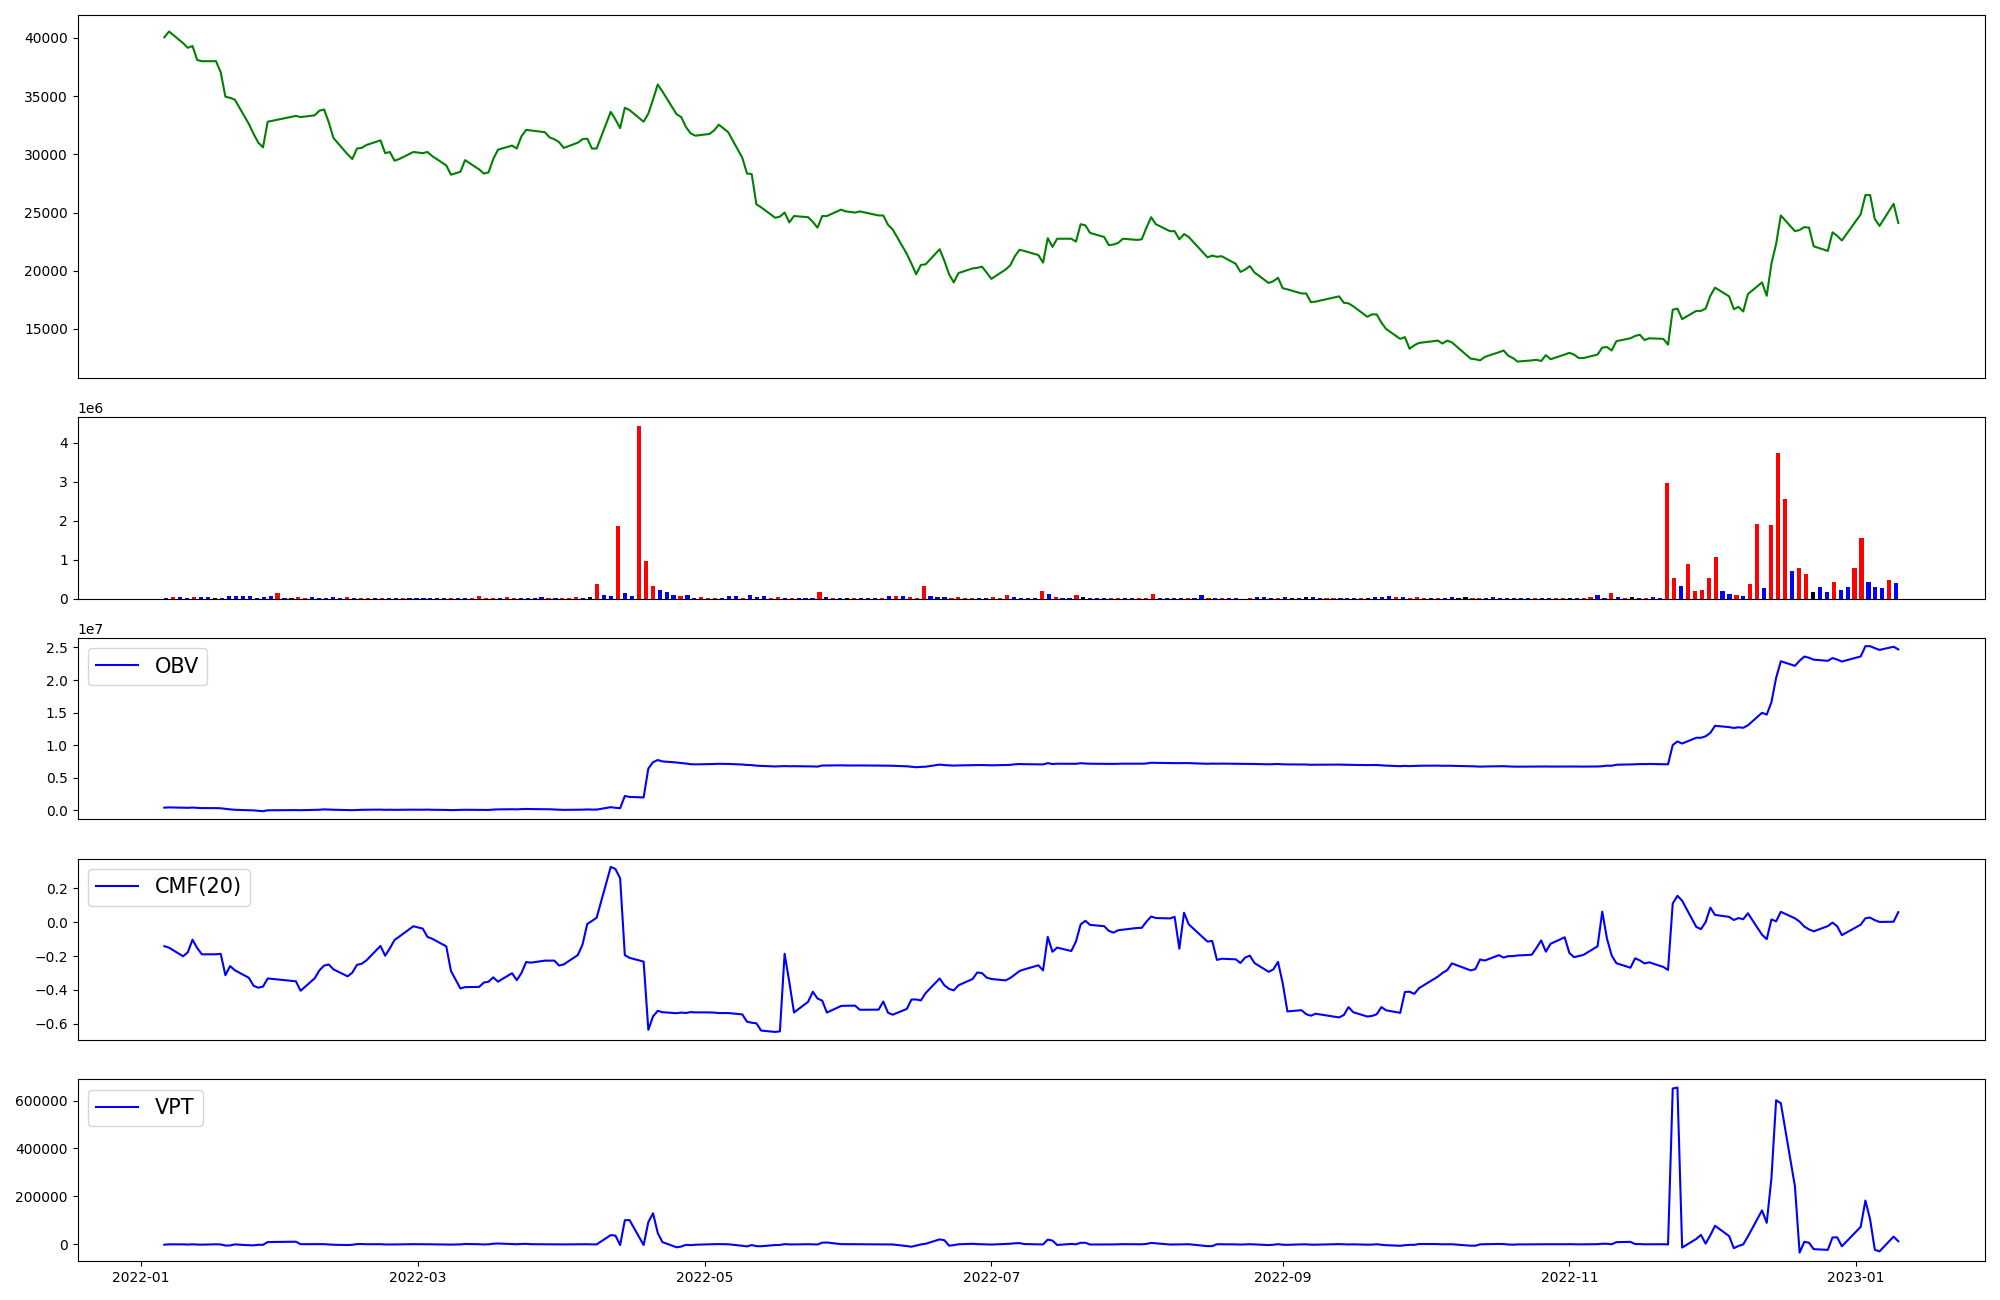Click the tallest red volume bar
The height and width of the screenshot is (1300, 2000).
point(639,512)
